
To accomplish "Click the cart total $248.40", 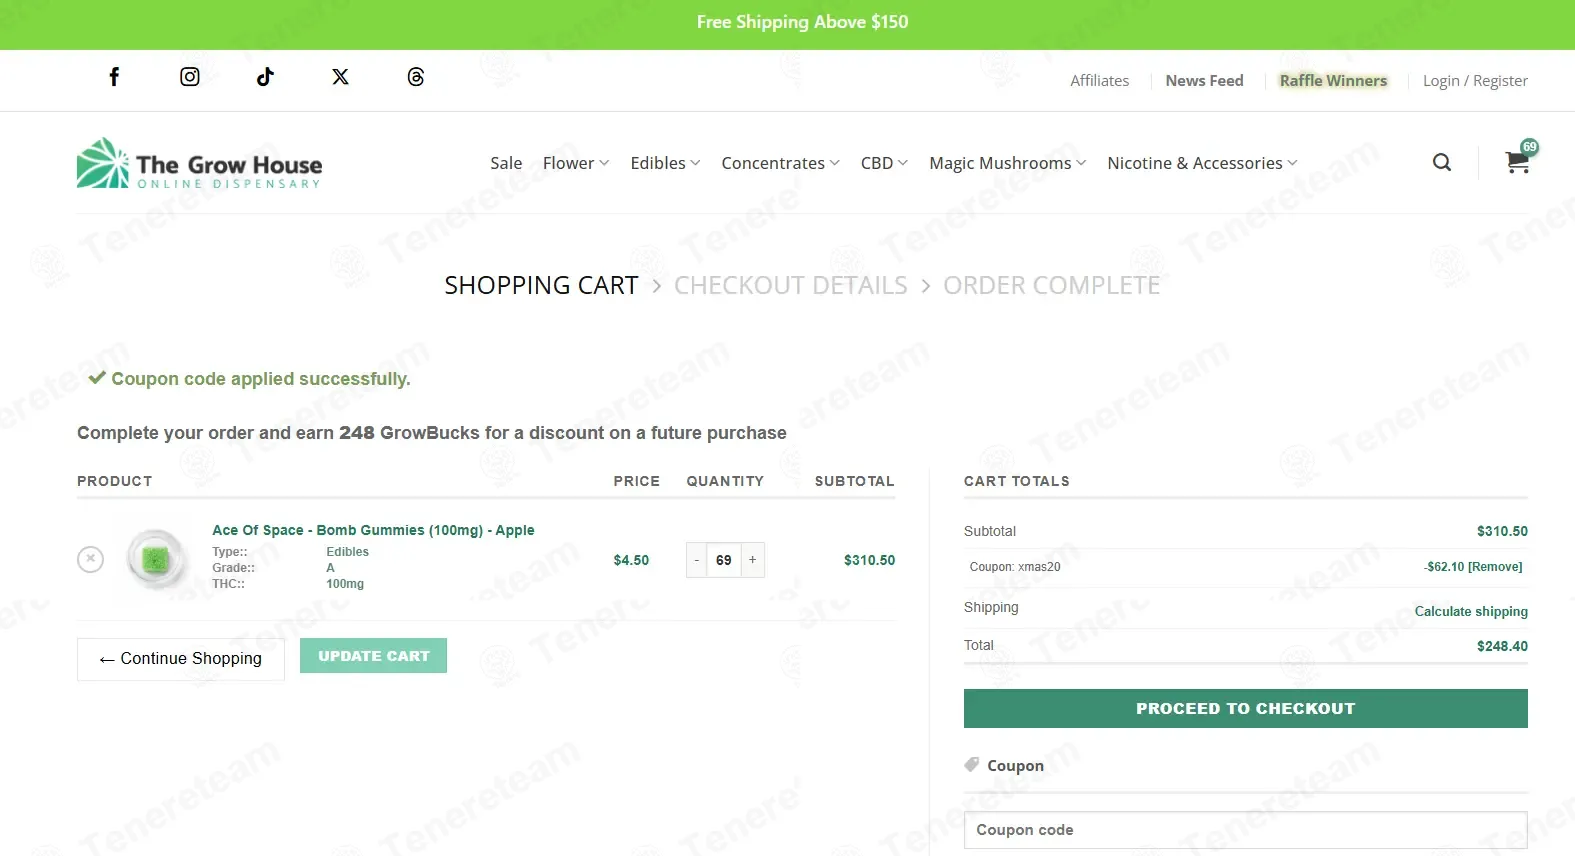I will 1502,646.
